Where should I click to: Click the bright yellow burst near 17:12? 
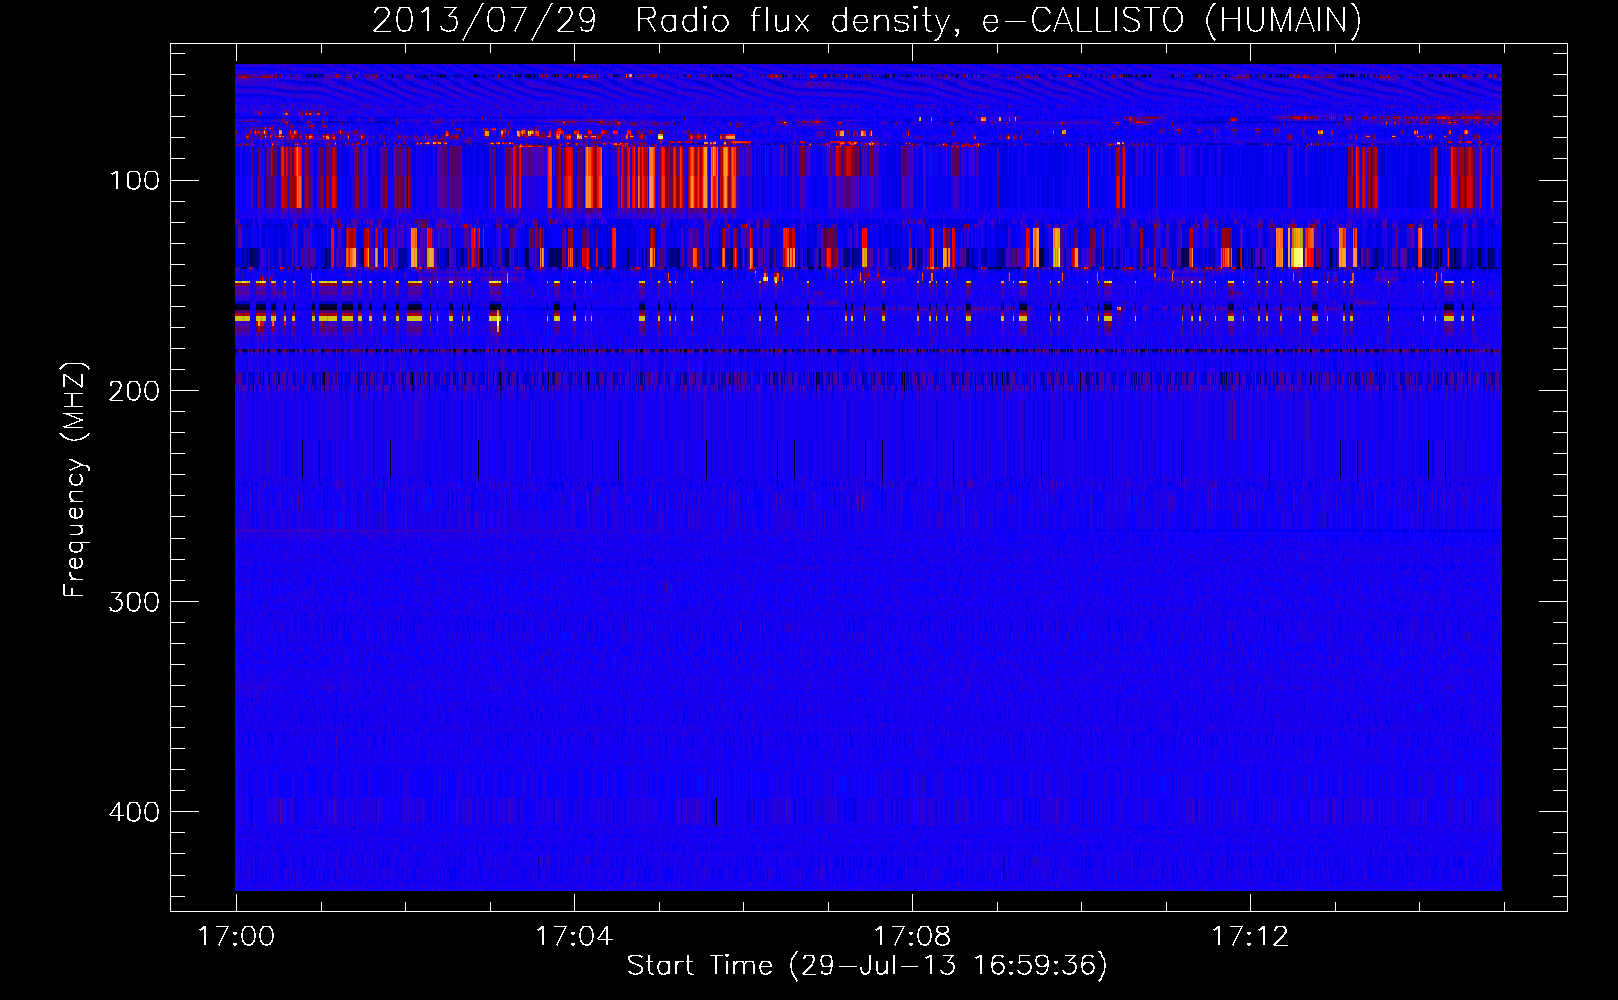[1297, 247]
